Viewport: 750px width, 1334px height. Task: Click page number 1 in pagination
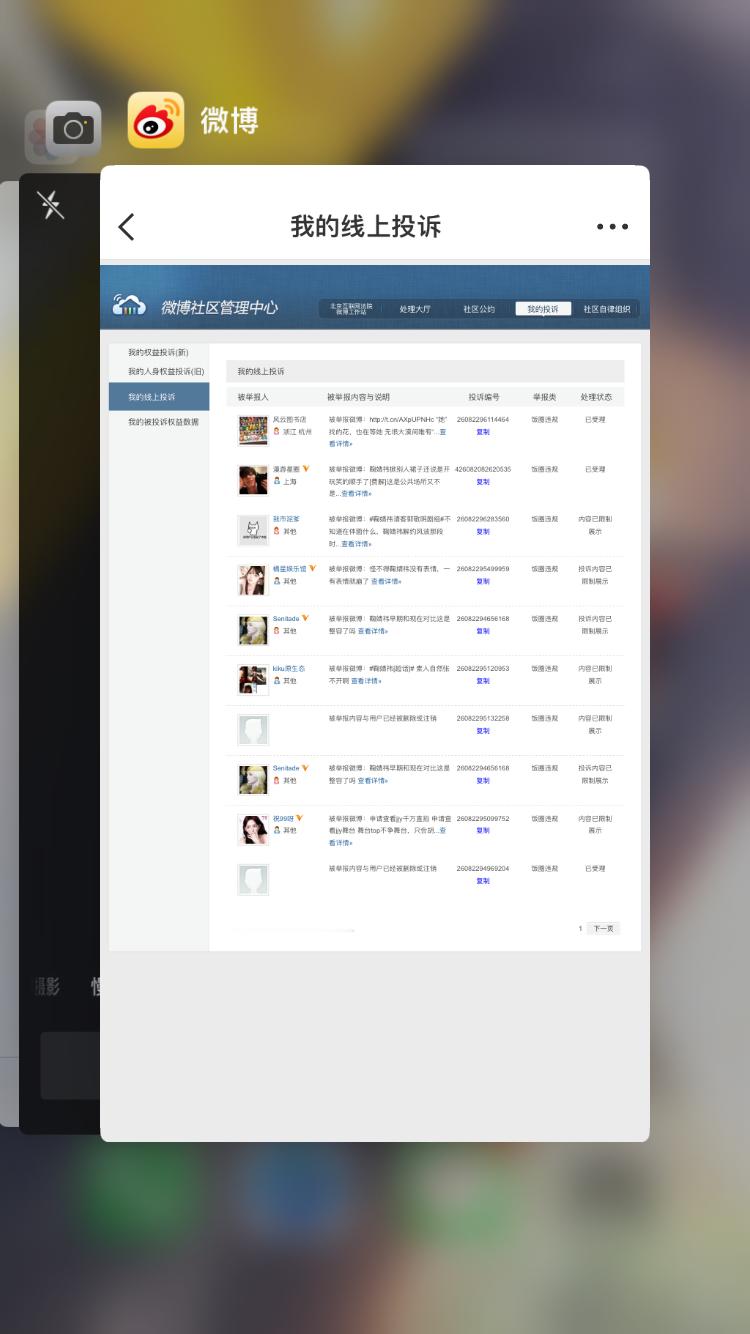click(x=580, y=929)
